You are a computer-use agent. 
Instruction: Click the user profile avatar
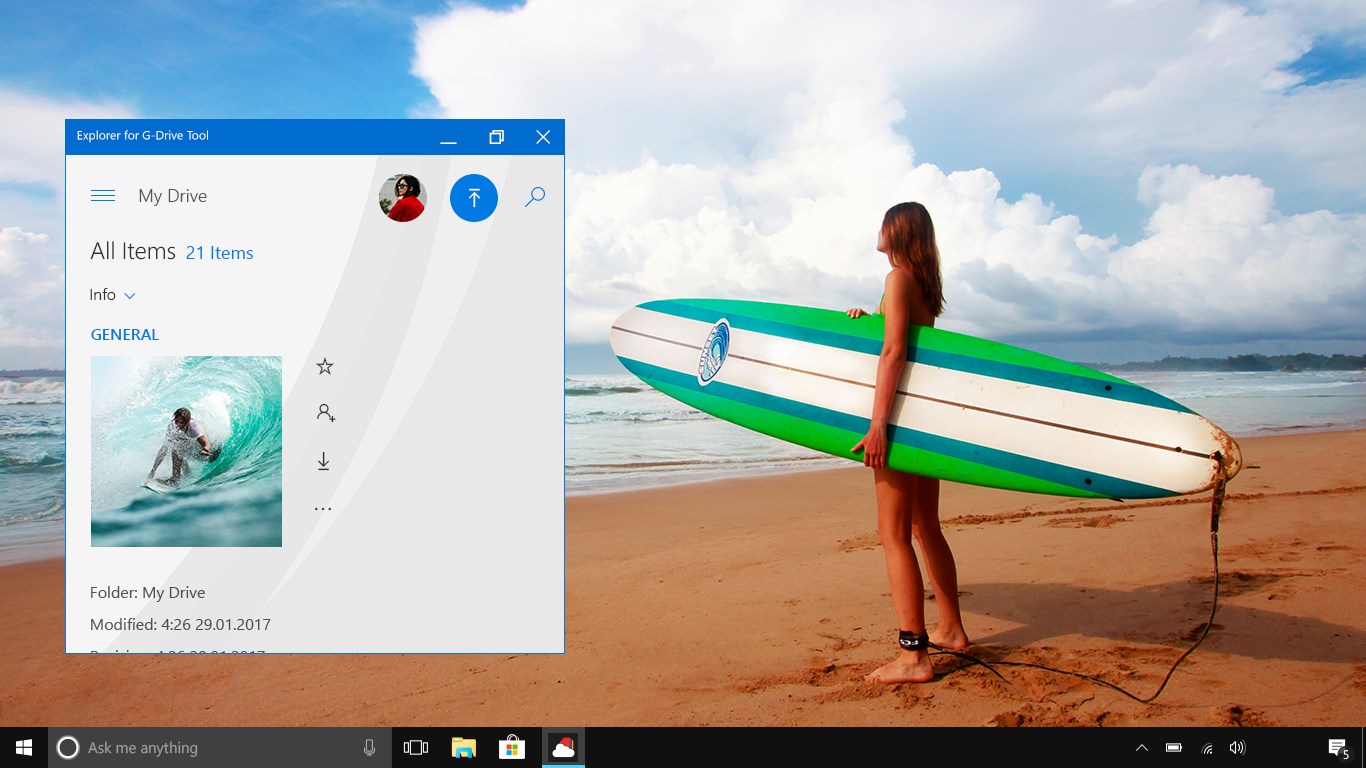point(403,198)
